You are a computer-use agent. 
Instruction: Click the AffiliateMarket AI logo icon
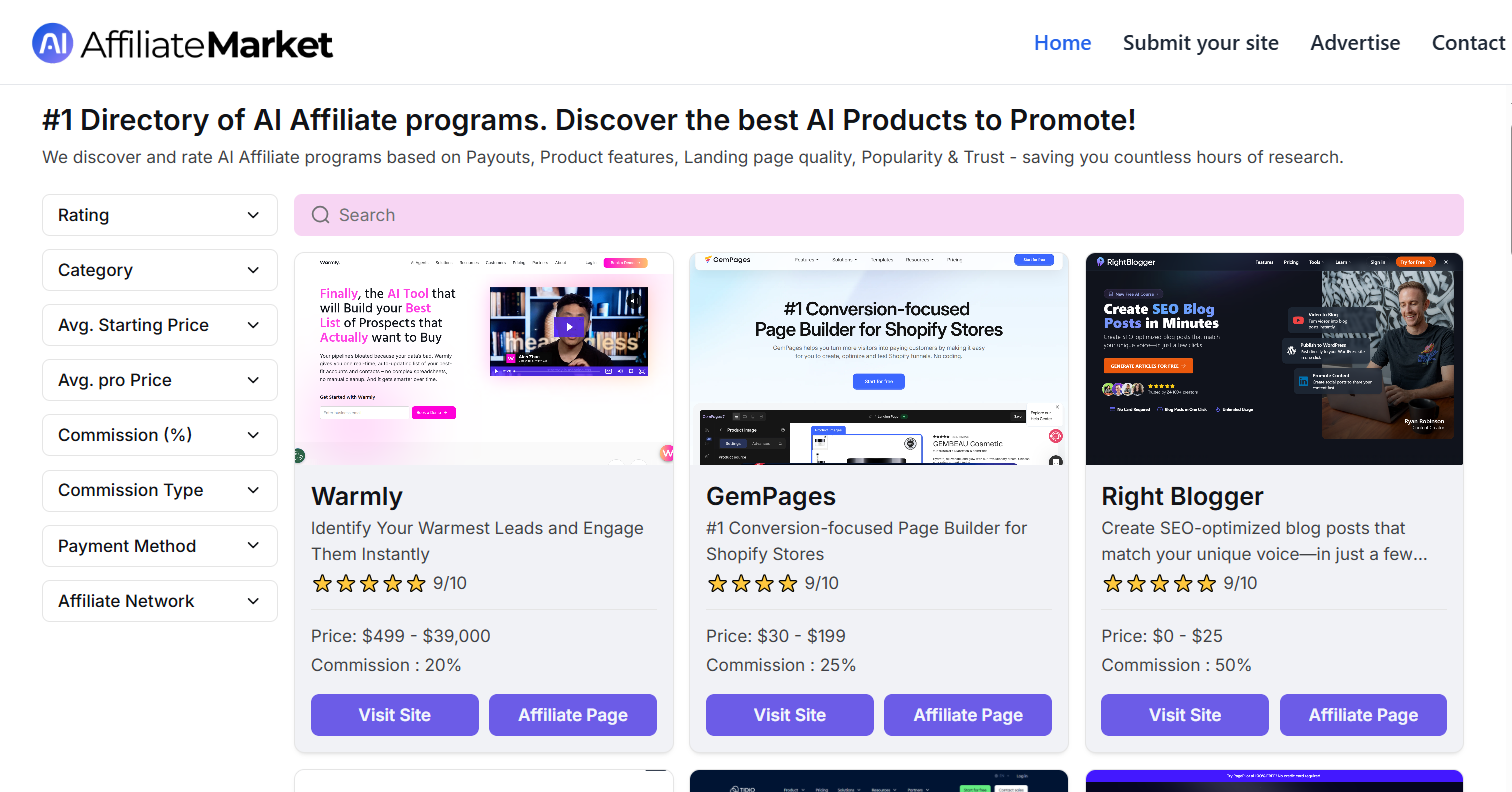(x=52, y=43)
